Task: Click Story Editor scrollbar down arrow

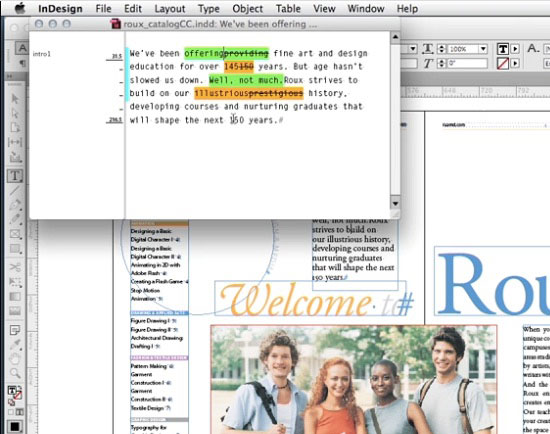Action: (395, 203)
